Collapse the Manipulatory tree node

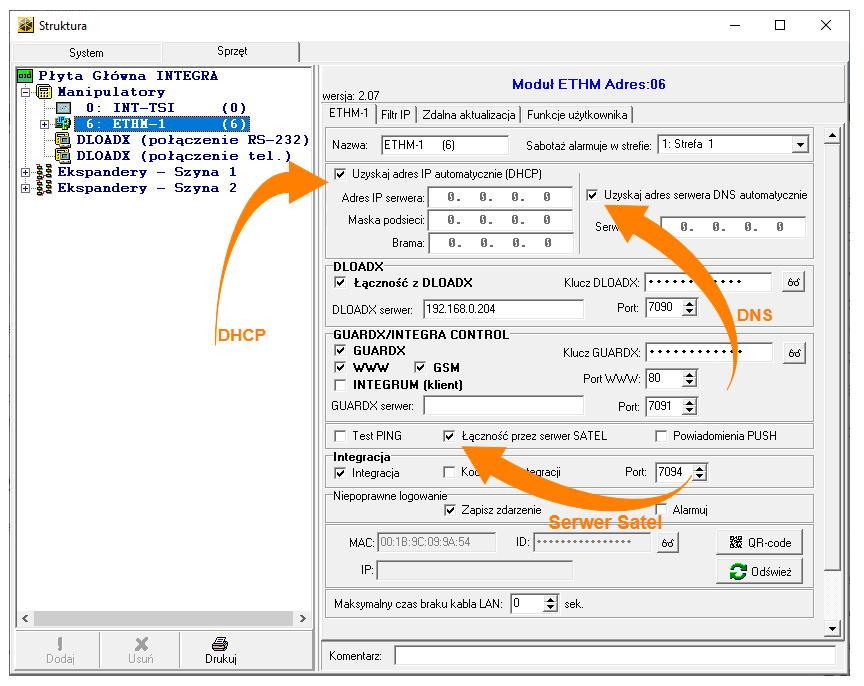pos(25,92)
